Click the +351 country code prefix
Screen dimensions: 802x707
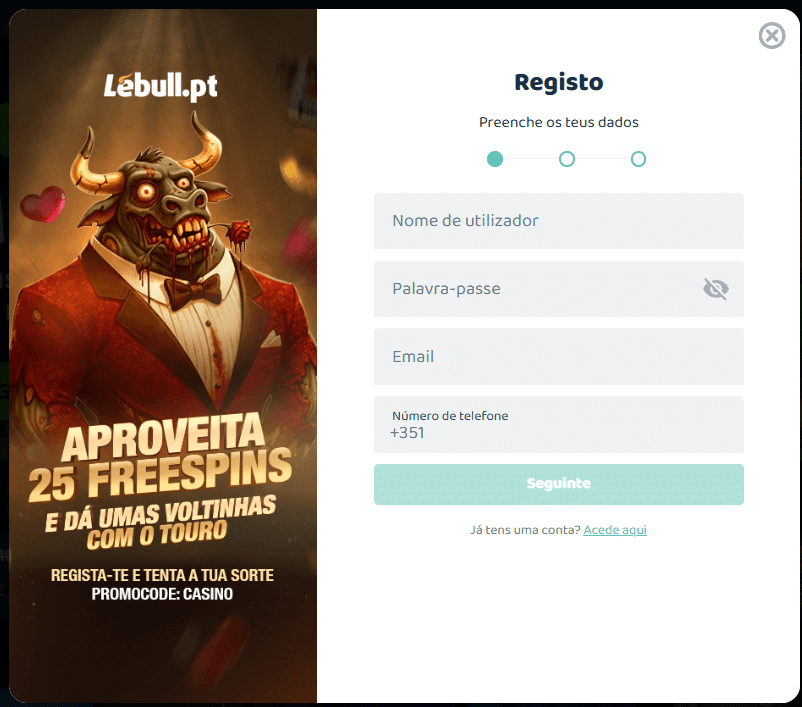click(x=407, y=433)
